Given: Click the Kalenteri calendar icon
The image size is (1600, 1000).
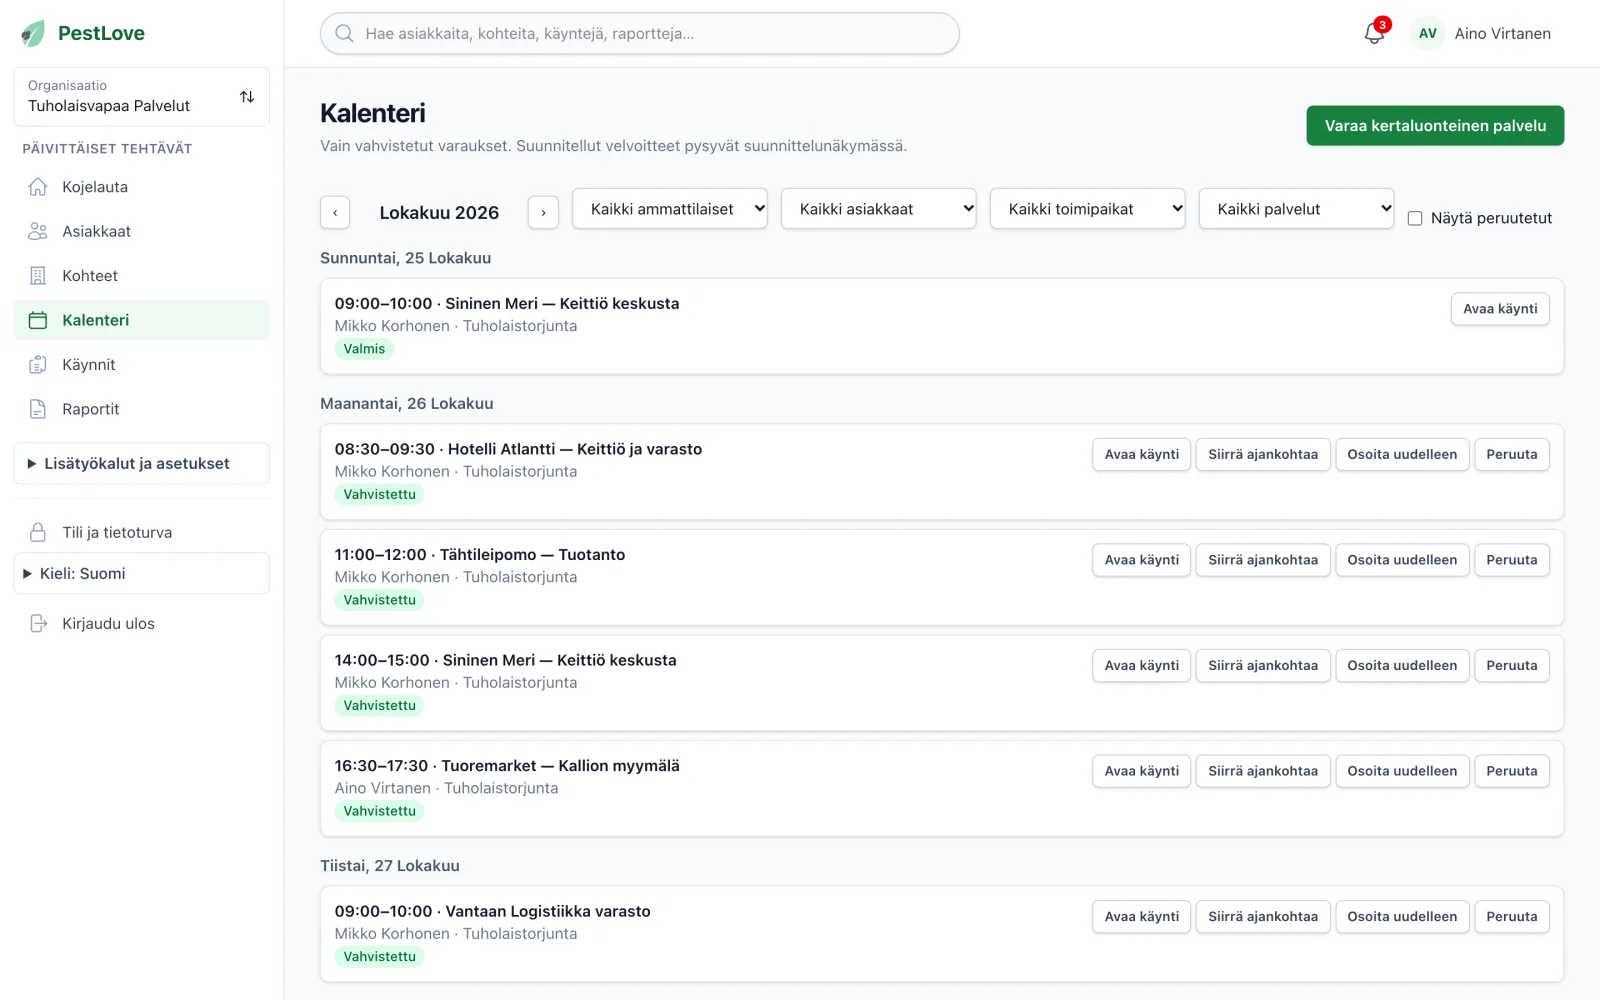Looking at the screenshot, I should (x=38, y=320).
